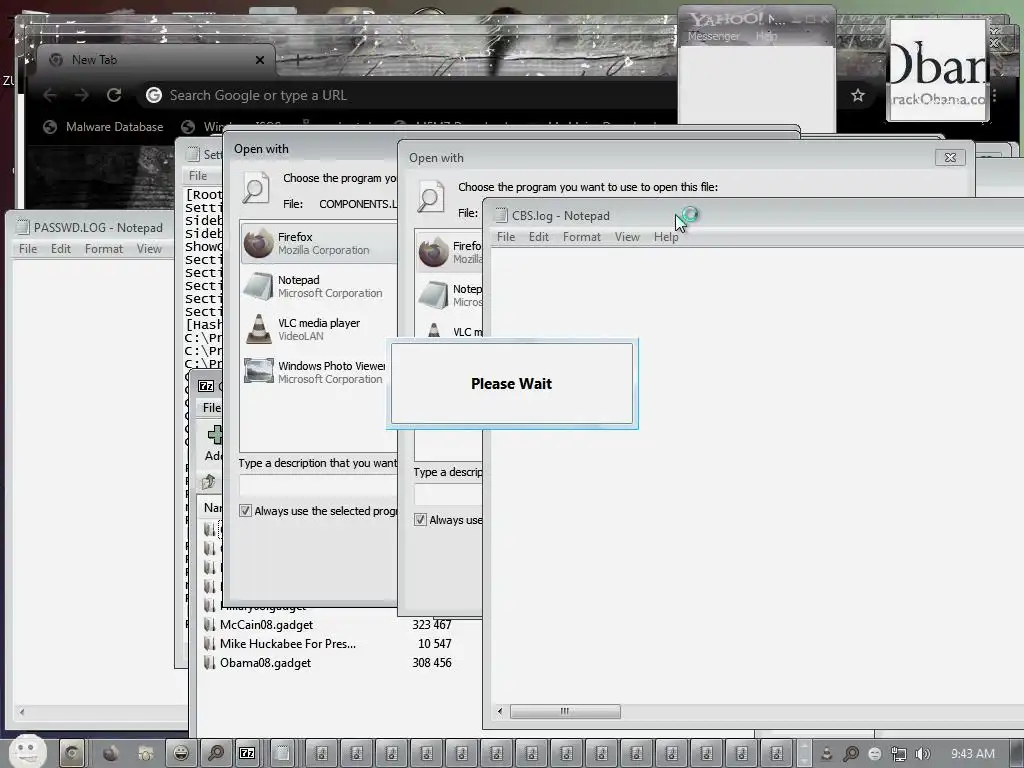
Task: Close the front Open with dialog
Action: (950, 157)
